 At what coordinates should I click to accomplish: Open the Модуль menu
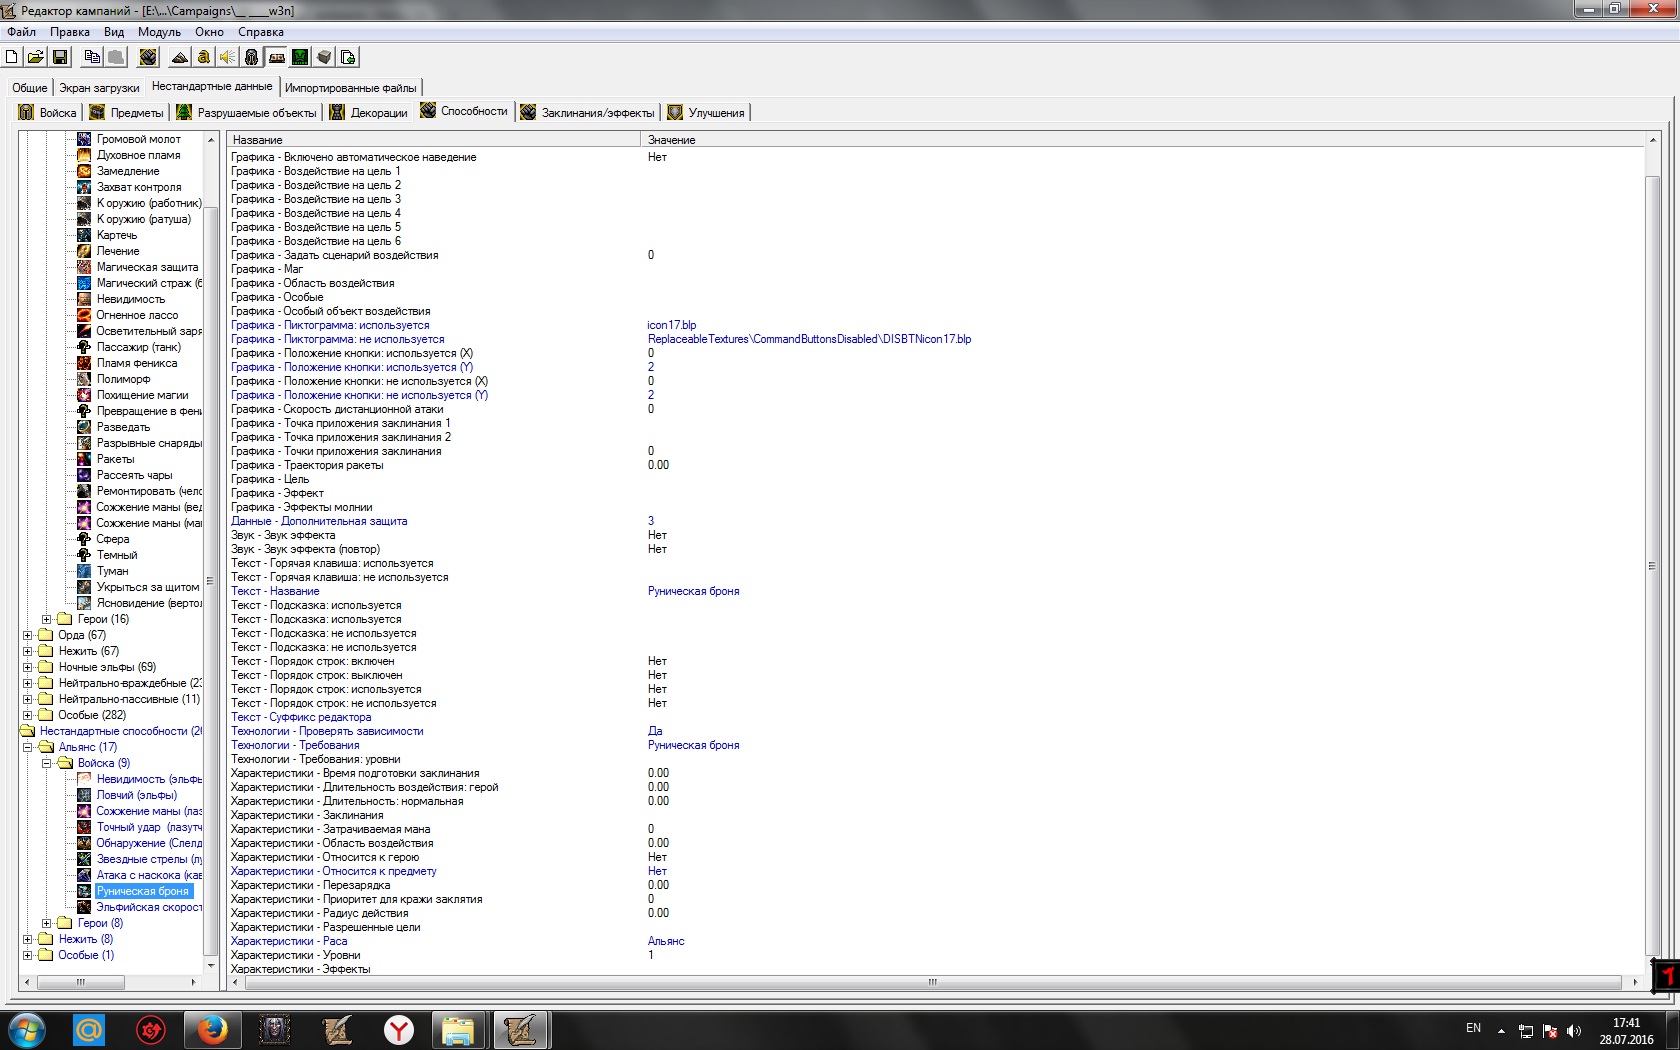click(159, 32)
